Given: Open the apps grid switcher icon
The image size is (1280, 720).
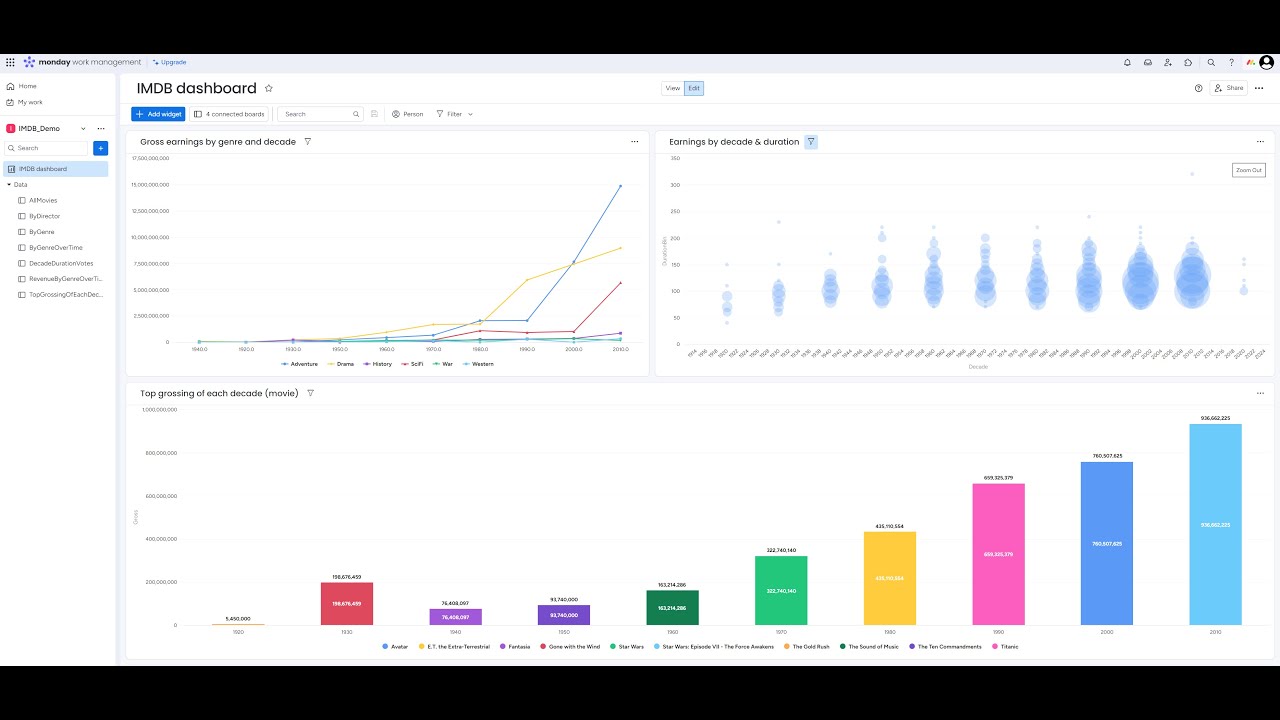Looking at the screenshot, I should tap(10, 62).
